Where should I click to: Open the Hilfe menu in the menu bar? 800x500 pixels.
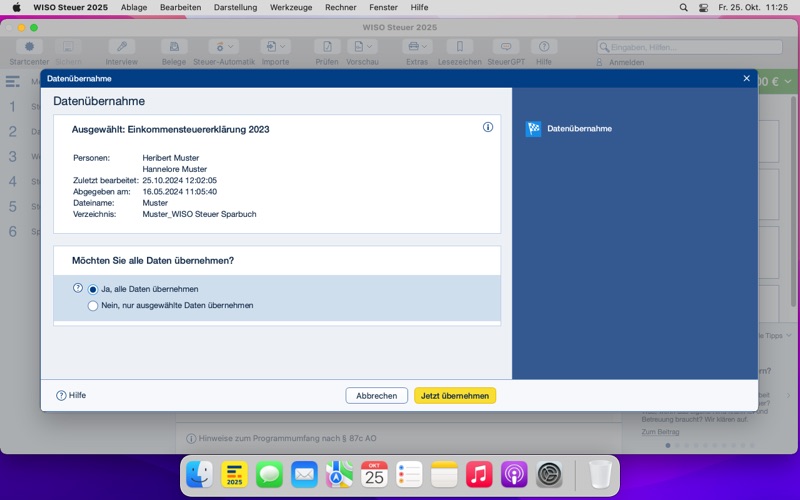[x=419, y=8]
